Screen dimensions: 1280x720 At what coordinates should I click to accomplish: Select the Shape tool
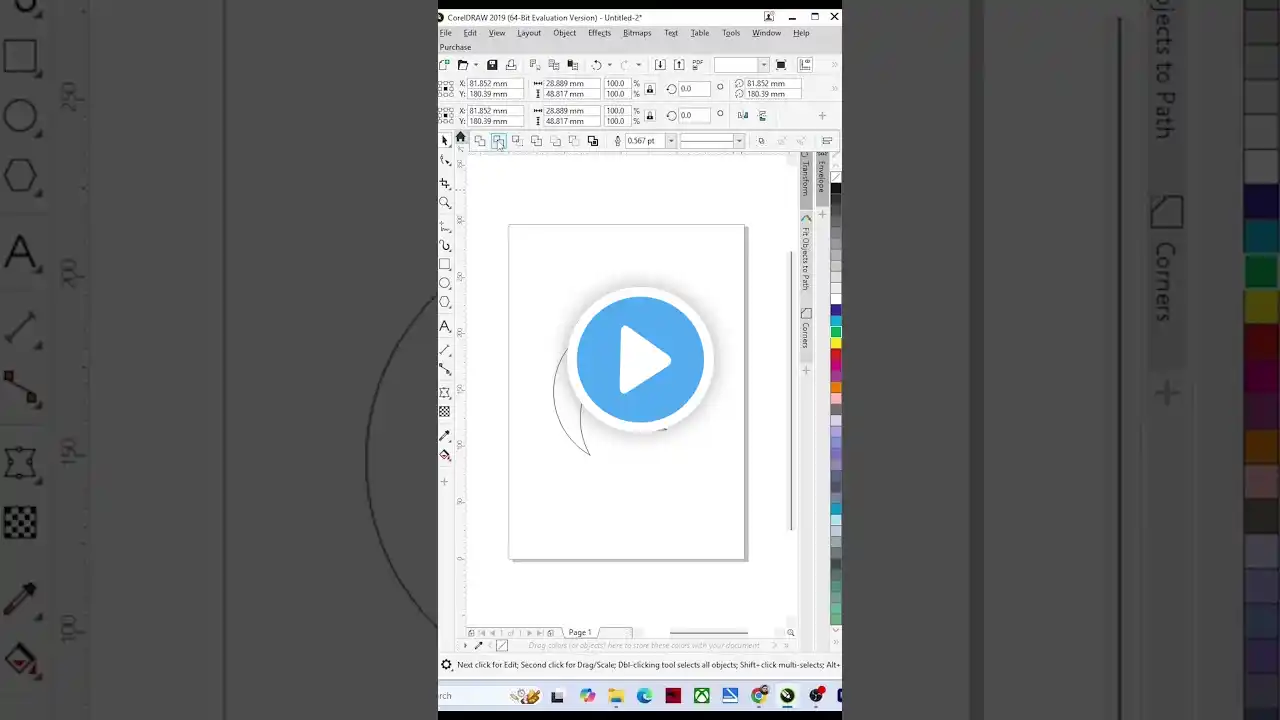pyautogui.click(x=445, y=161)
